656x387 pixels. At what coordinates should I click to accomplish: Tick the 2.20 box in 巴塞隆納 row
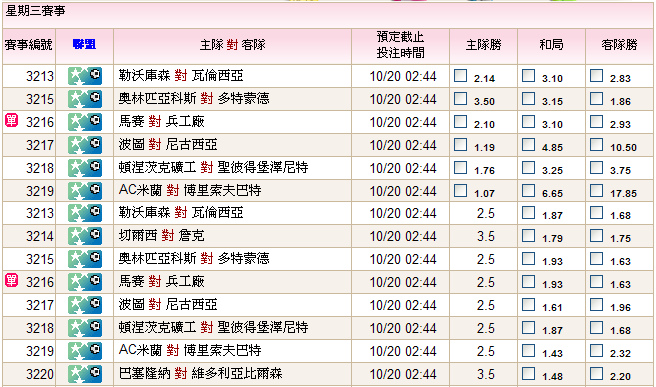[x=597, y=373]
